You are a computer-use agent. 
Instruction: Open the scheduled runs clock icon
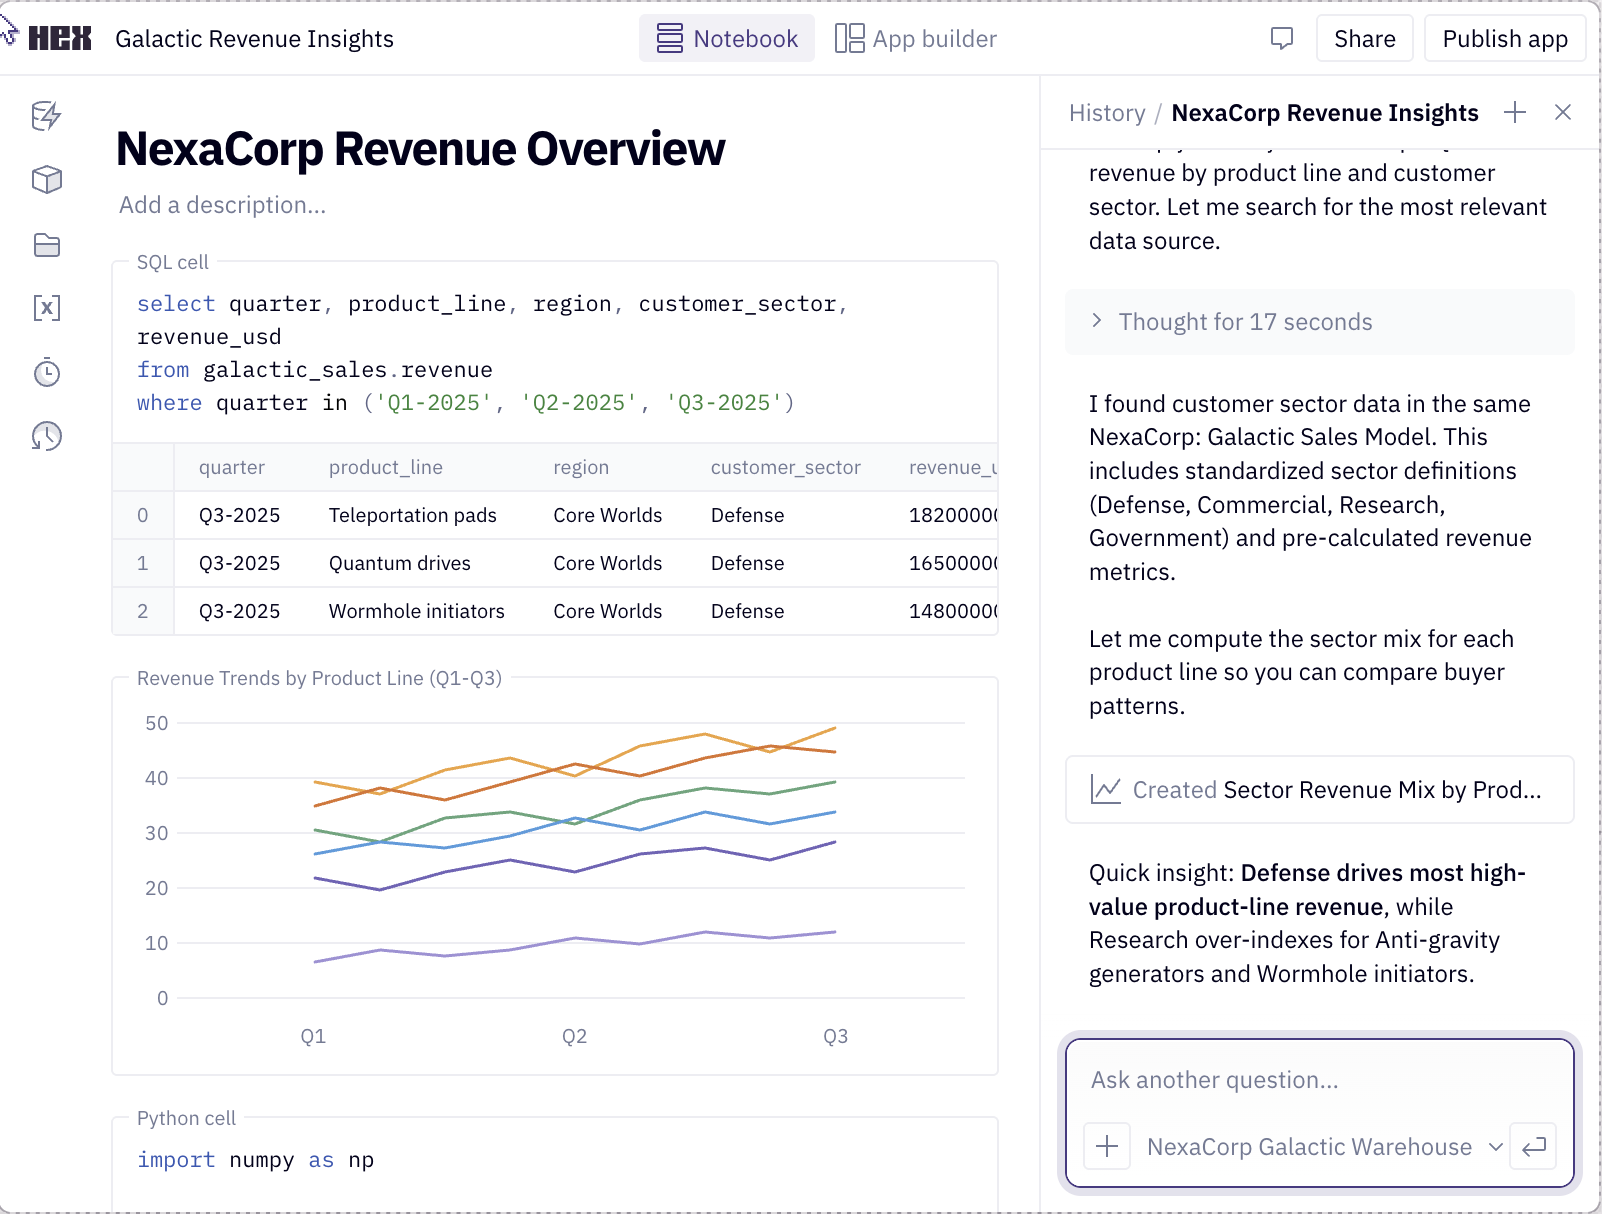click(47, 372)
